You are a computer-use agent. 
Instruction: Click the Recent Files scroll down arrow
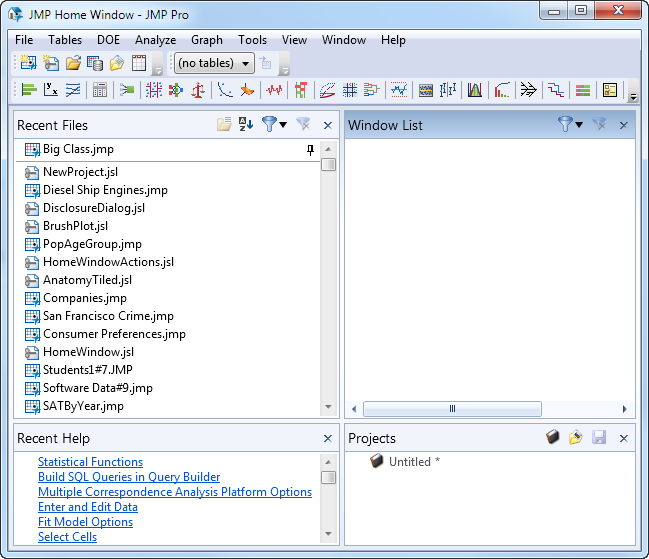click(329, 407)
